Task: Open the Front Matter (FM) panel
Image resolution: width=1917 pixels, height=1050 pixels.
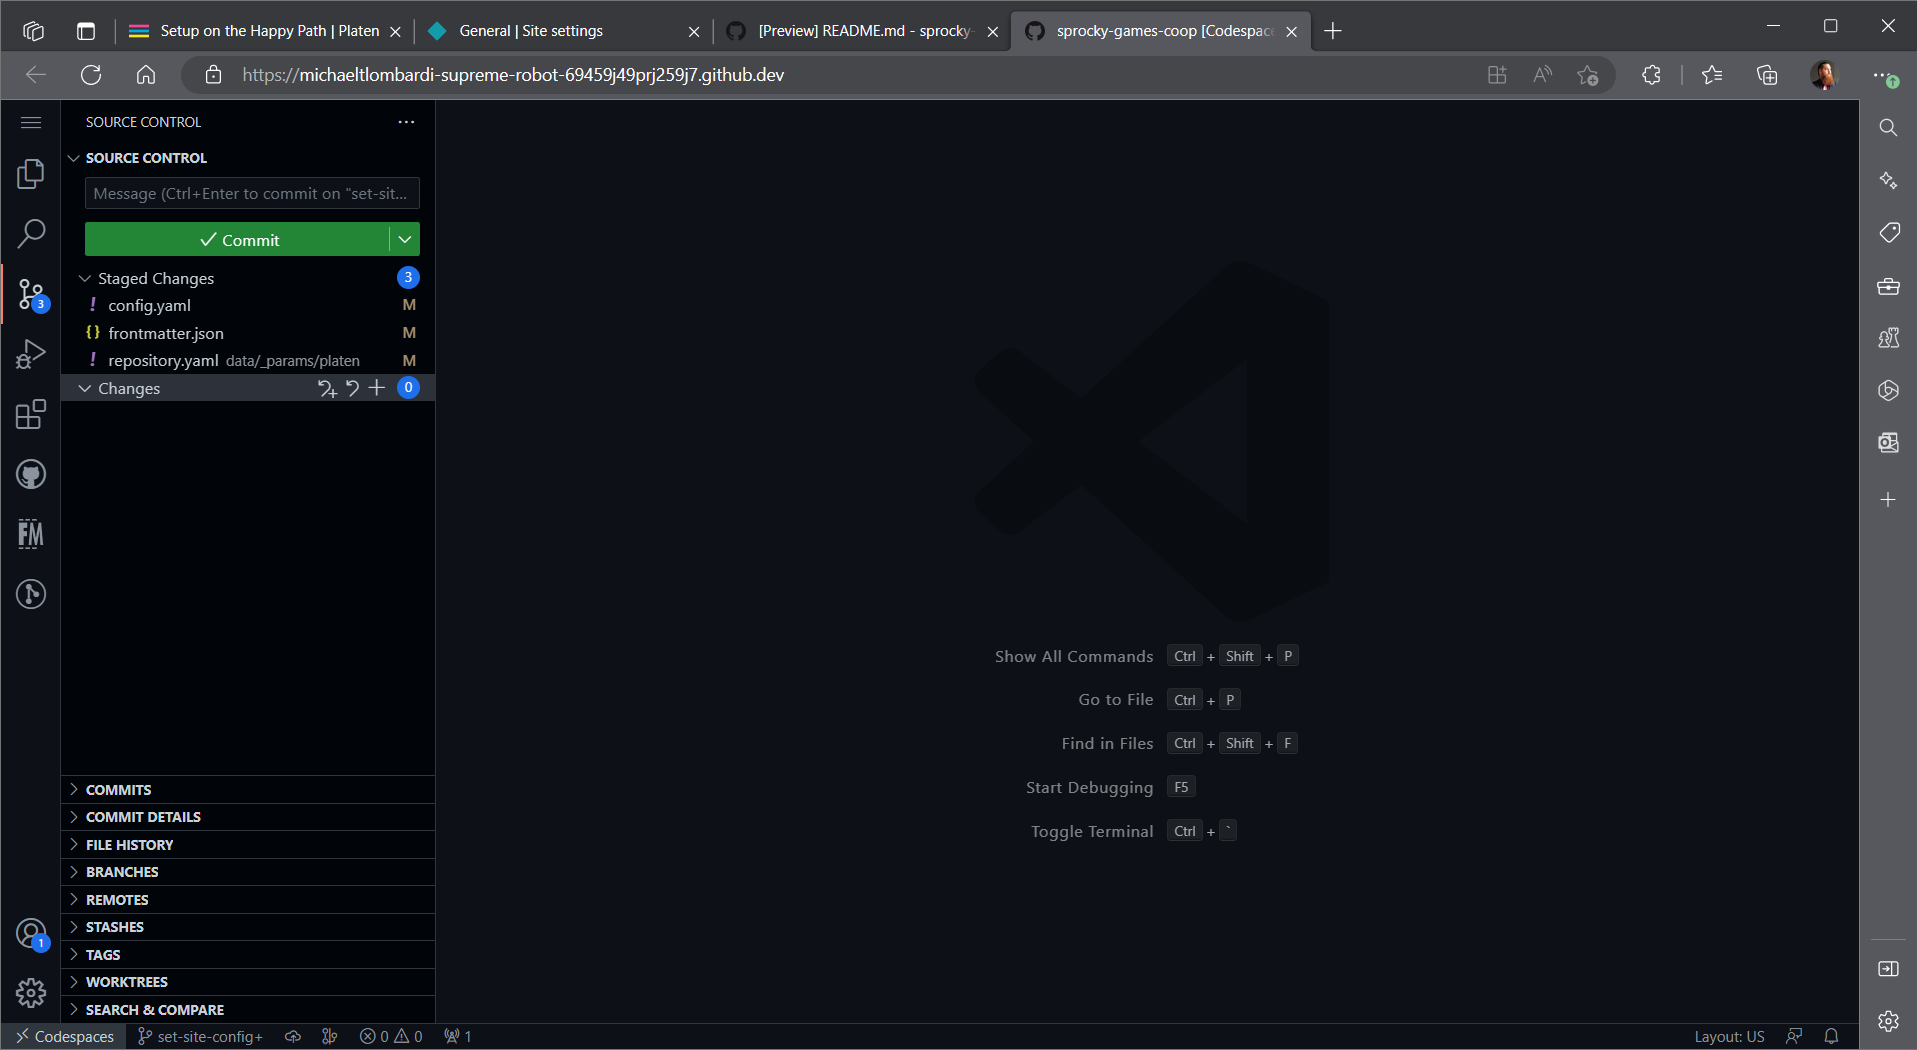Action: point(31,534)
